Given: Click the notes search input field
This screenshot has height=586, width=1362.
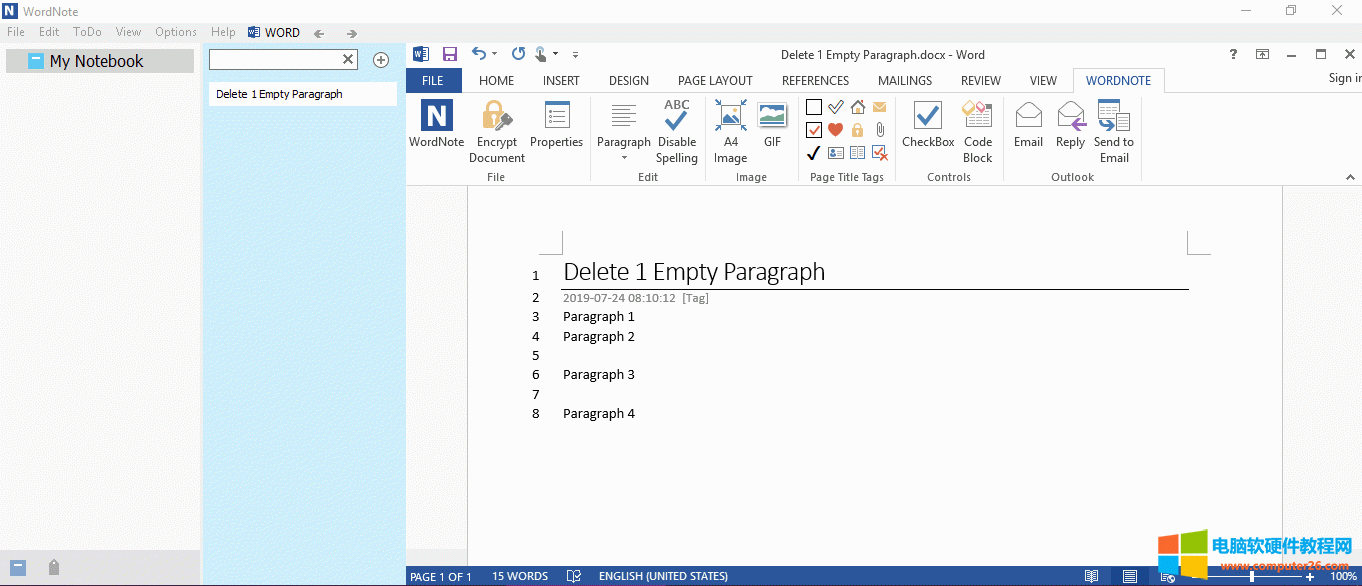Looking at the screenshot, I should pos(275,60).
